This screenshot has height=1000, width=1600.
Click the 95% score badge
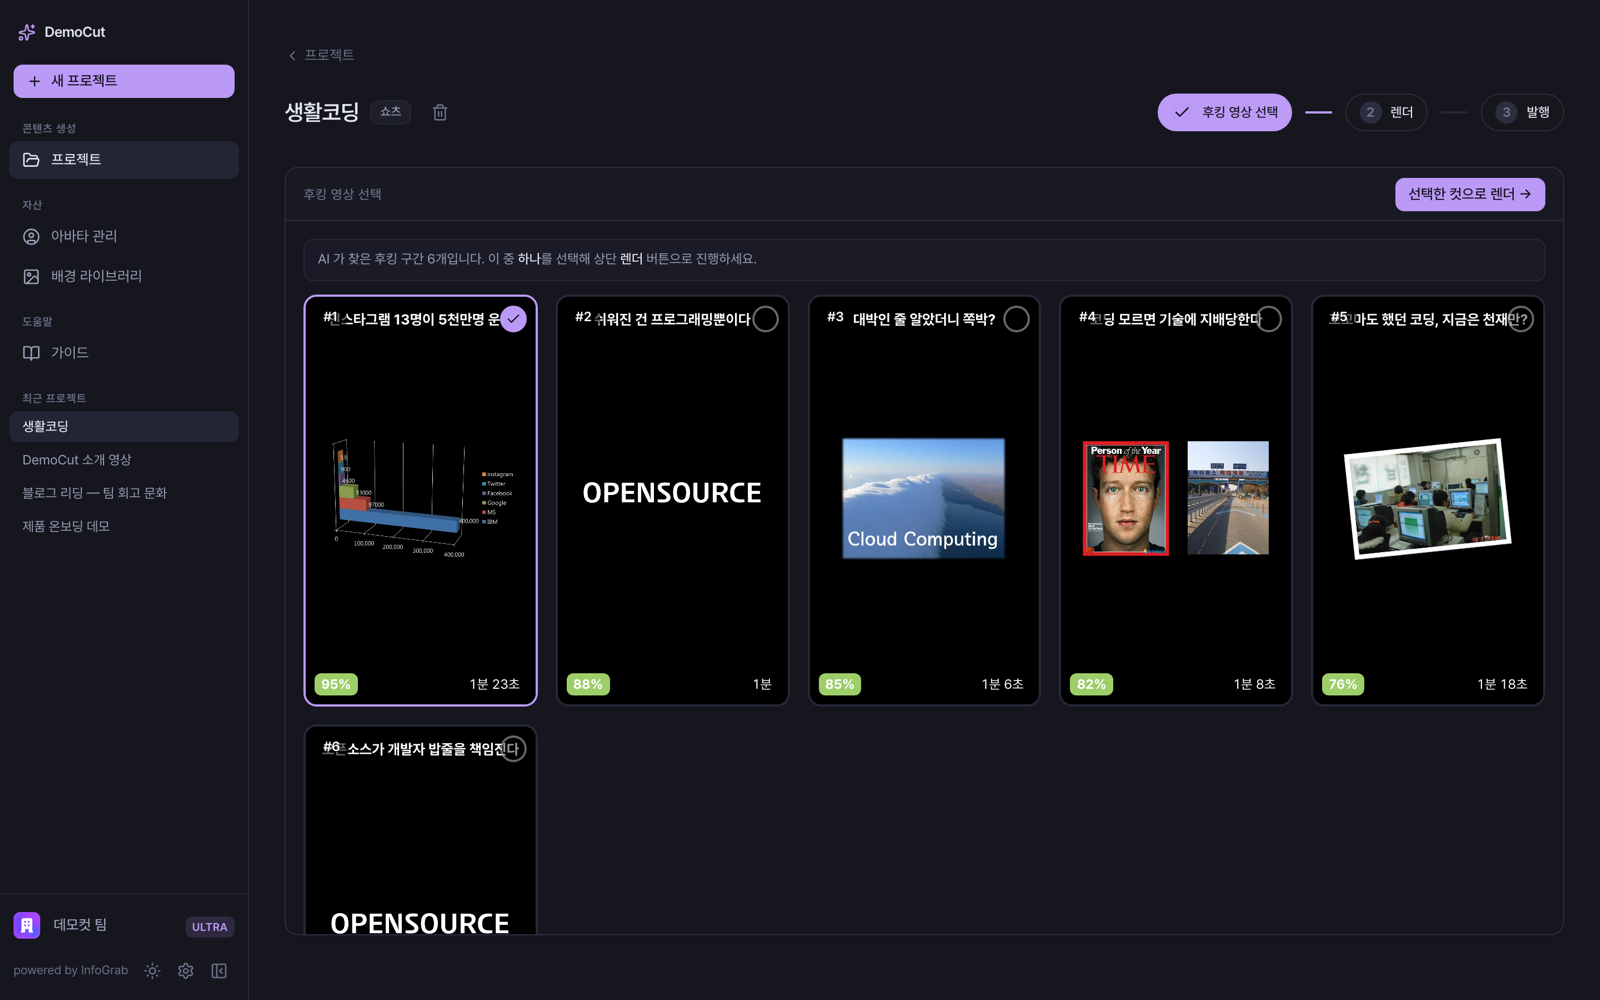click(336, 685)
